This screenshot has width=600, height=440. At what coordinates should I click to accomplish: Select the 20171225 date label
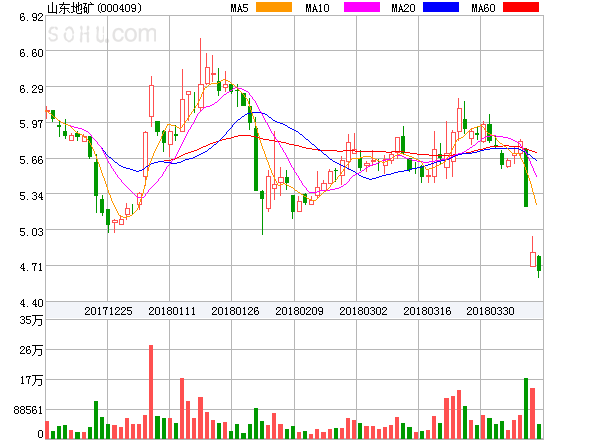(x=108, y=311)
